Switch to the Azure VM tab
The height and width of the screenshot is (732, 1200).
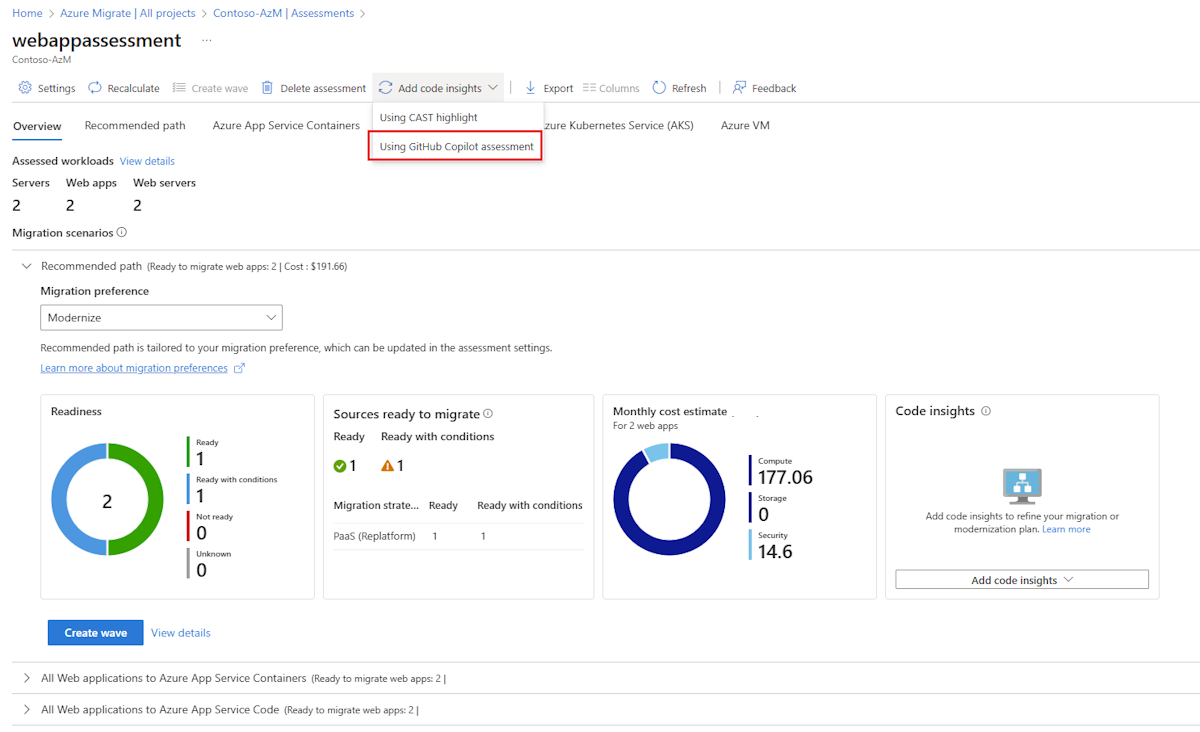745,126
